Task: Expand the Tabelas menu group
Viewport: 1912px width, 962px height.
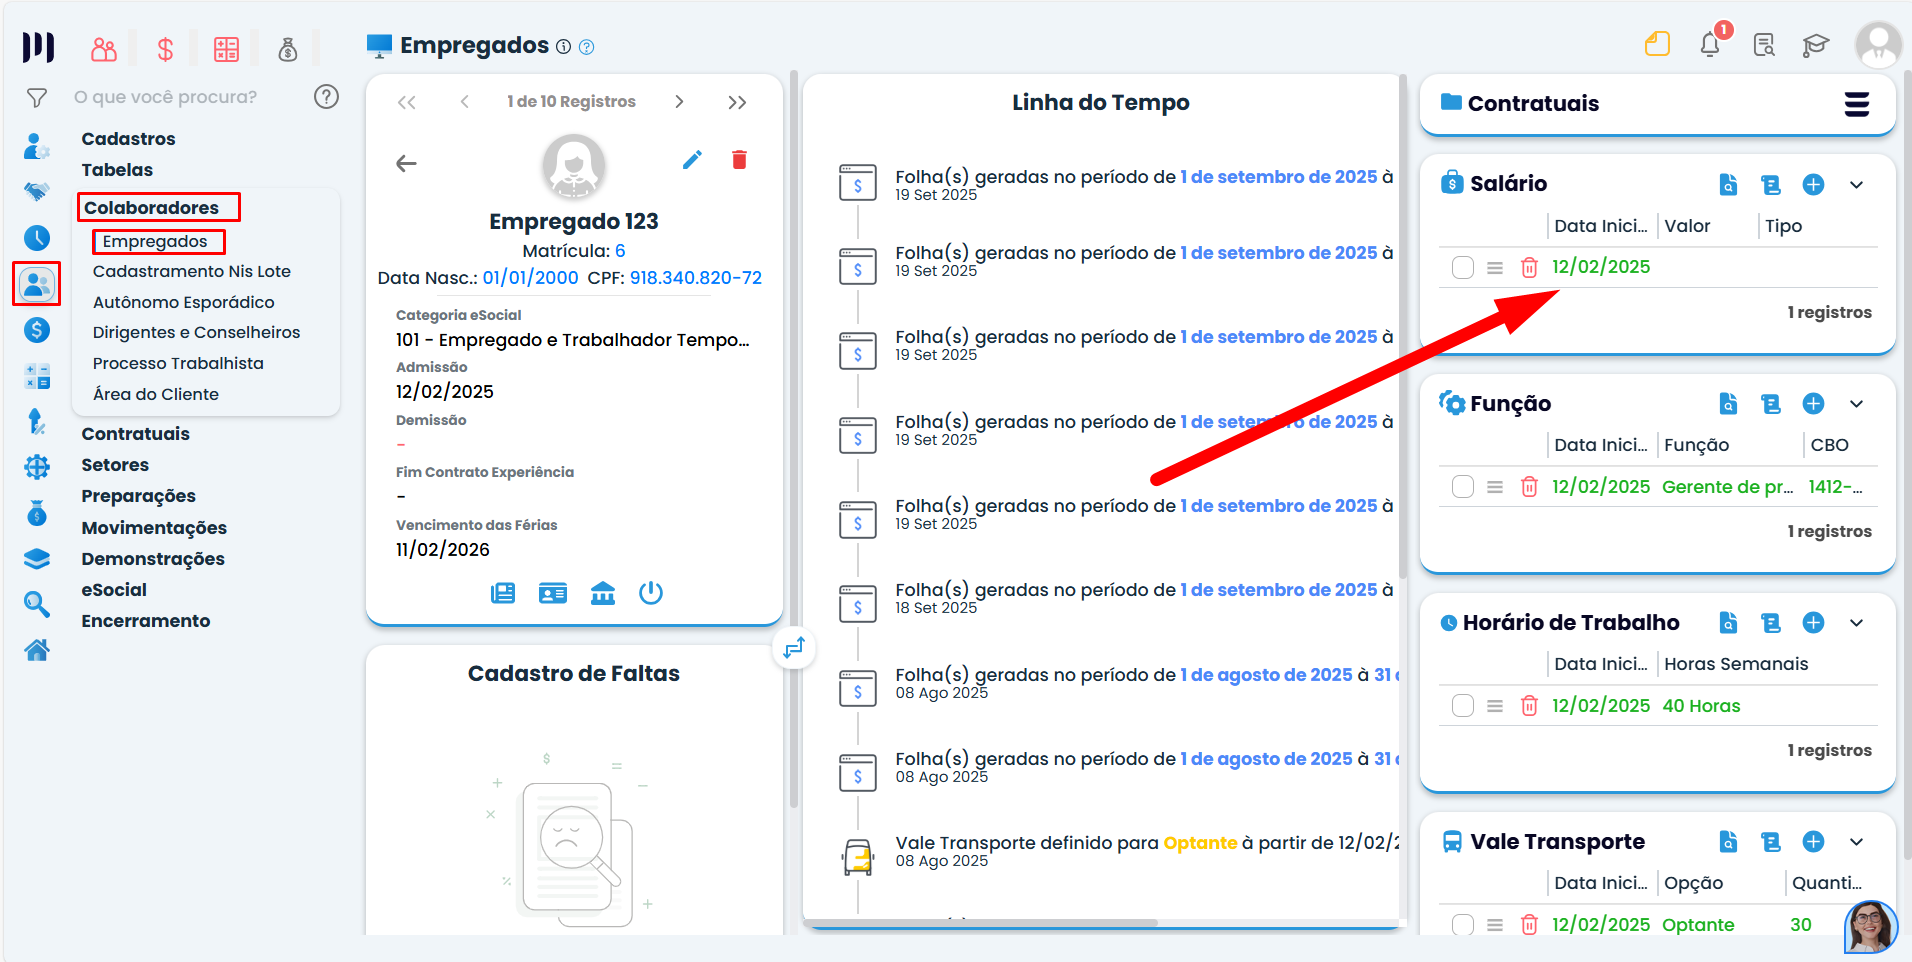Action: pos(117,170)
